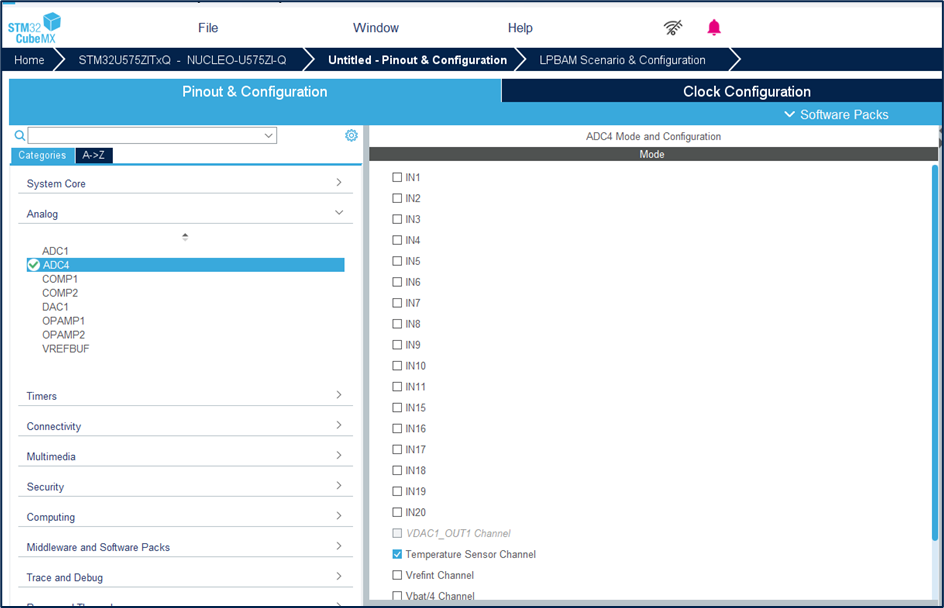Enable the IN10 channel checkbox
Screen dimensions: 944x608
397,365
